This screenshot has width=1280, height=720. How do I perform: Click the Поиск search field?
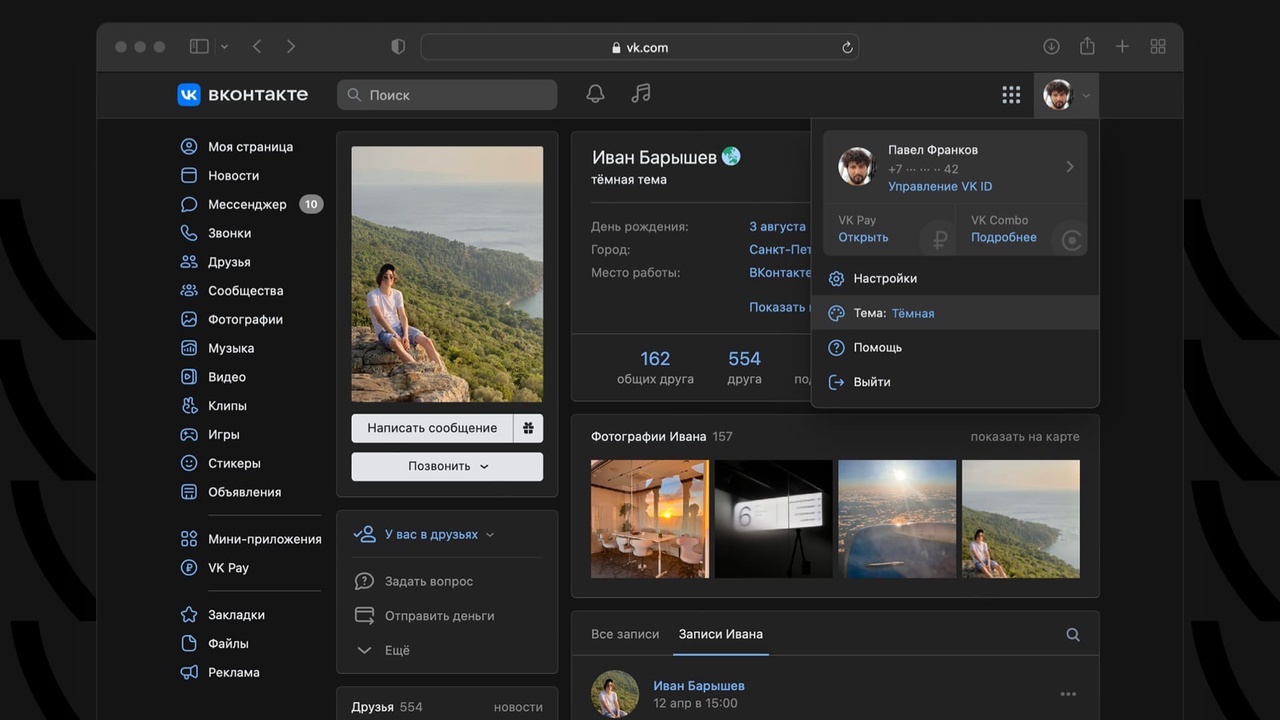(x=447, y=95)
